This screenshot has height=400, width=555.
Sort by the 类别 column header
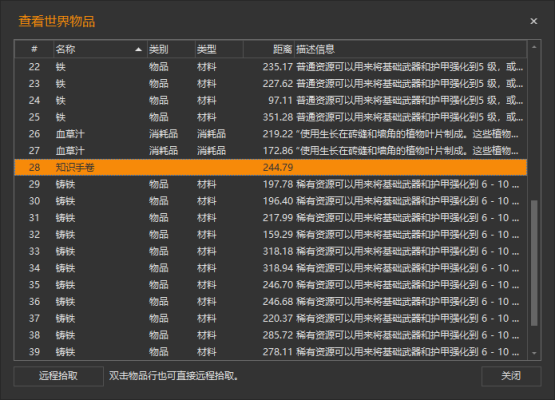pos(171,49)
